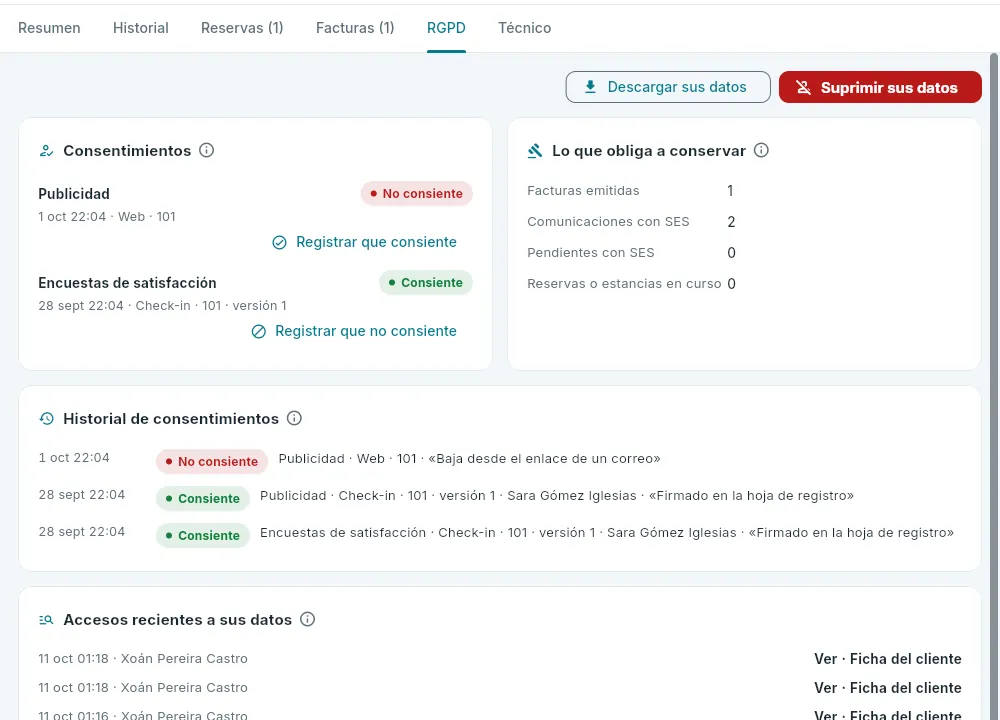The height and width of the screenshot is (720, 1000).
Task: Switch to the Historial tab
Action: tap(141, 28)
